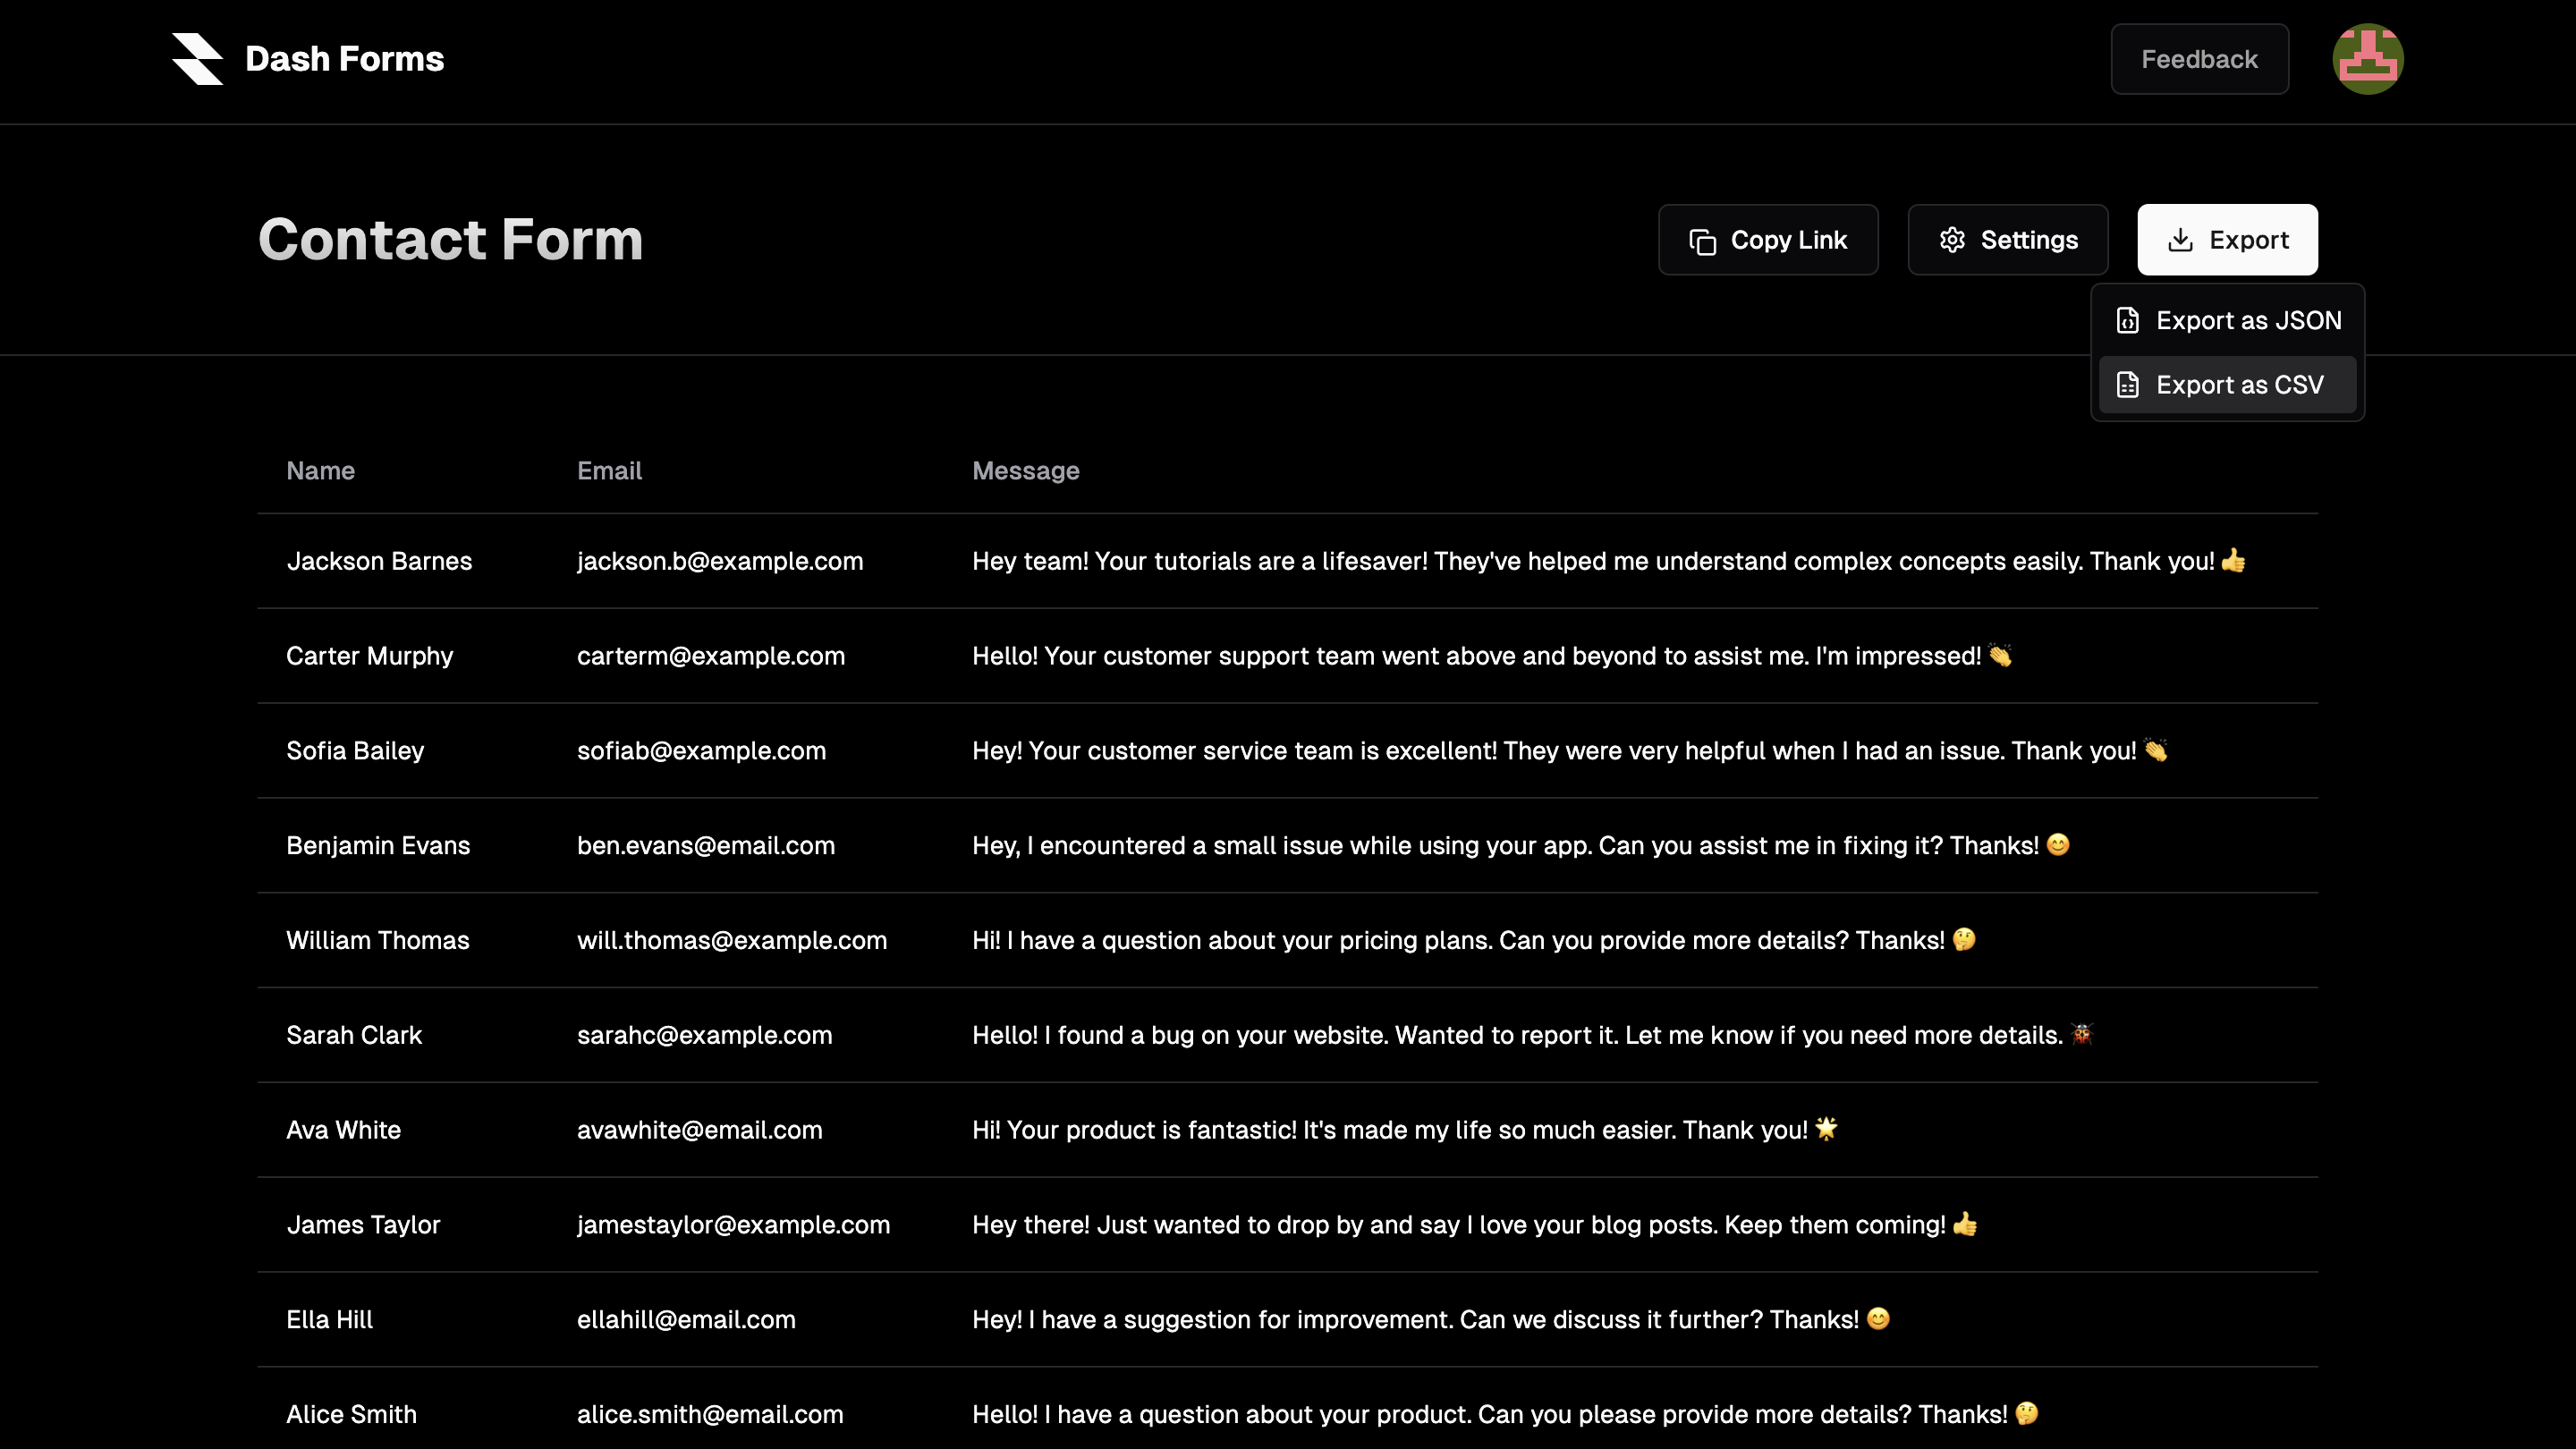This screenshot has height=1449, width=2576.
Task: Click message 'Your product is fantastic'
Action: [x=1405, y=1130]
